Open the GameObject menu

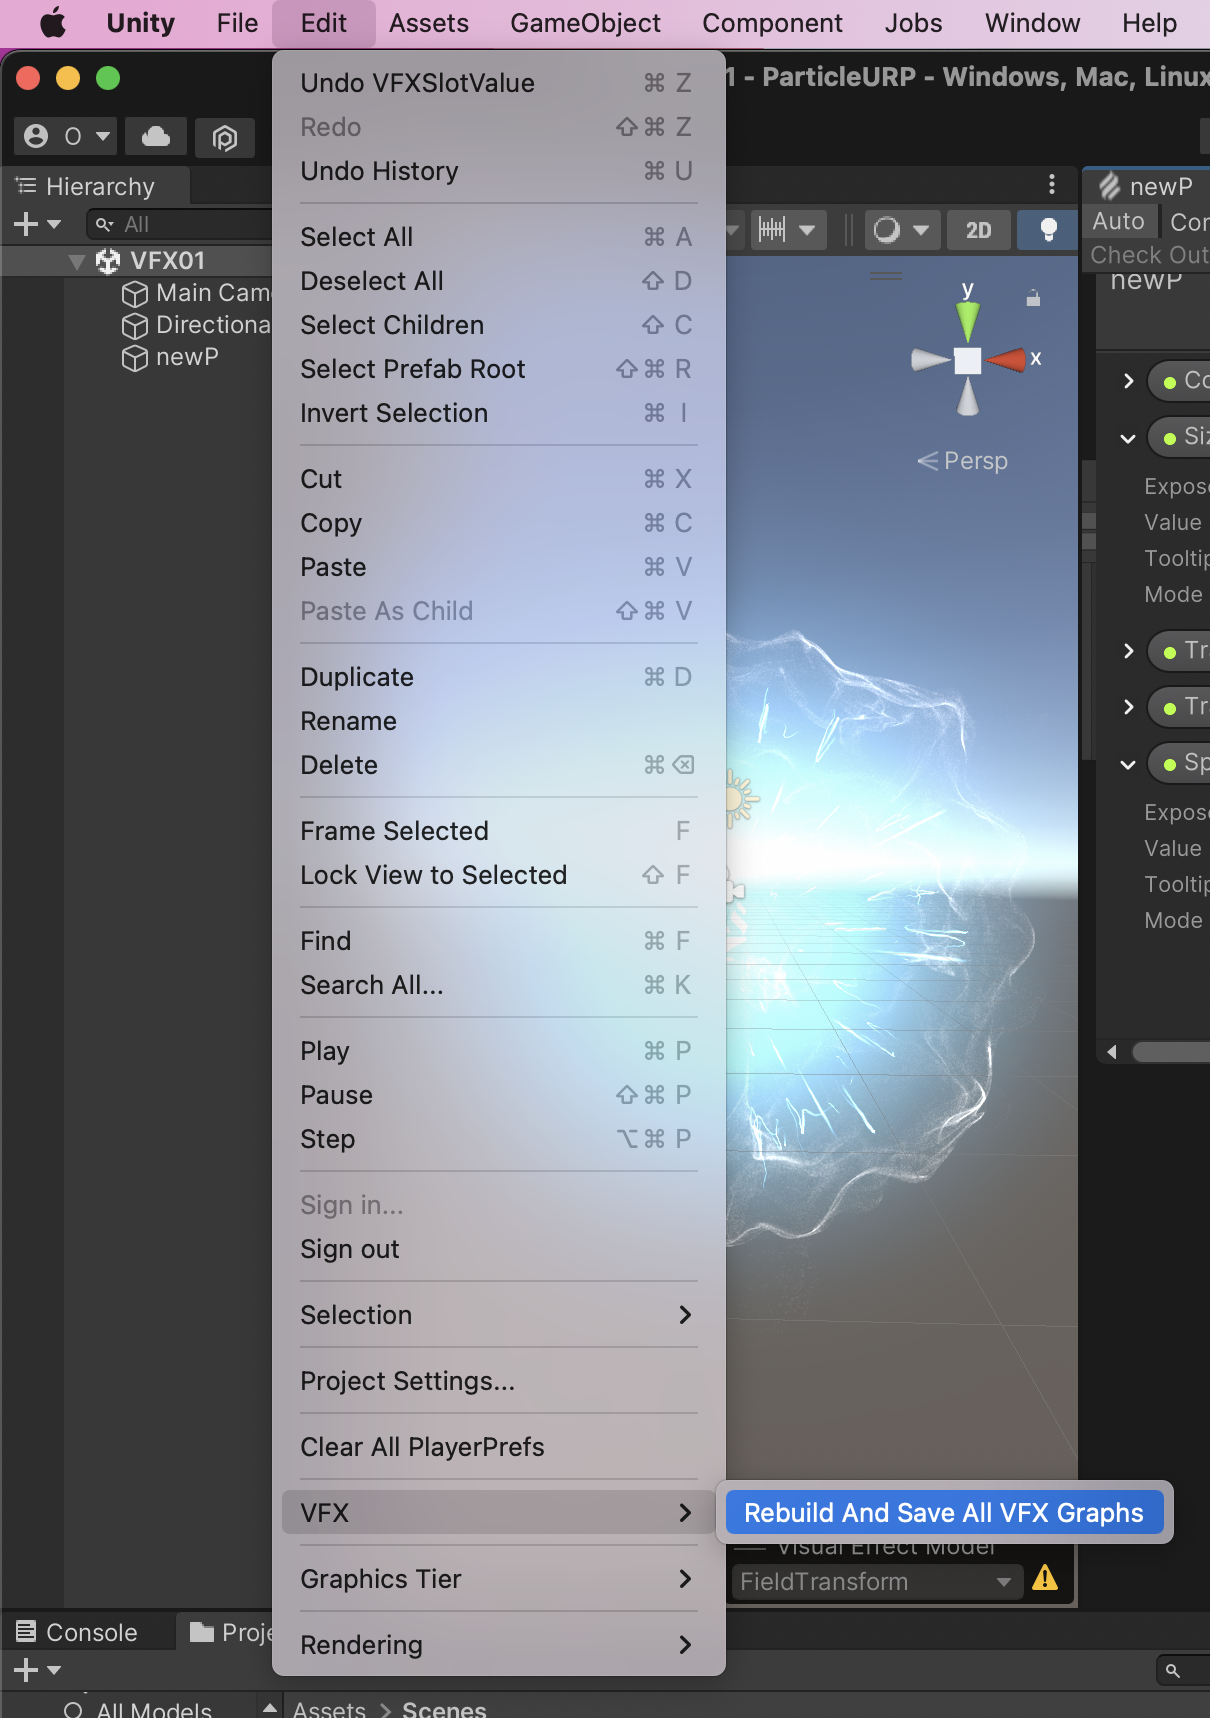click(x=585, y=23)
